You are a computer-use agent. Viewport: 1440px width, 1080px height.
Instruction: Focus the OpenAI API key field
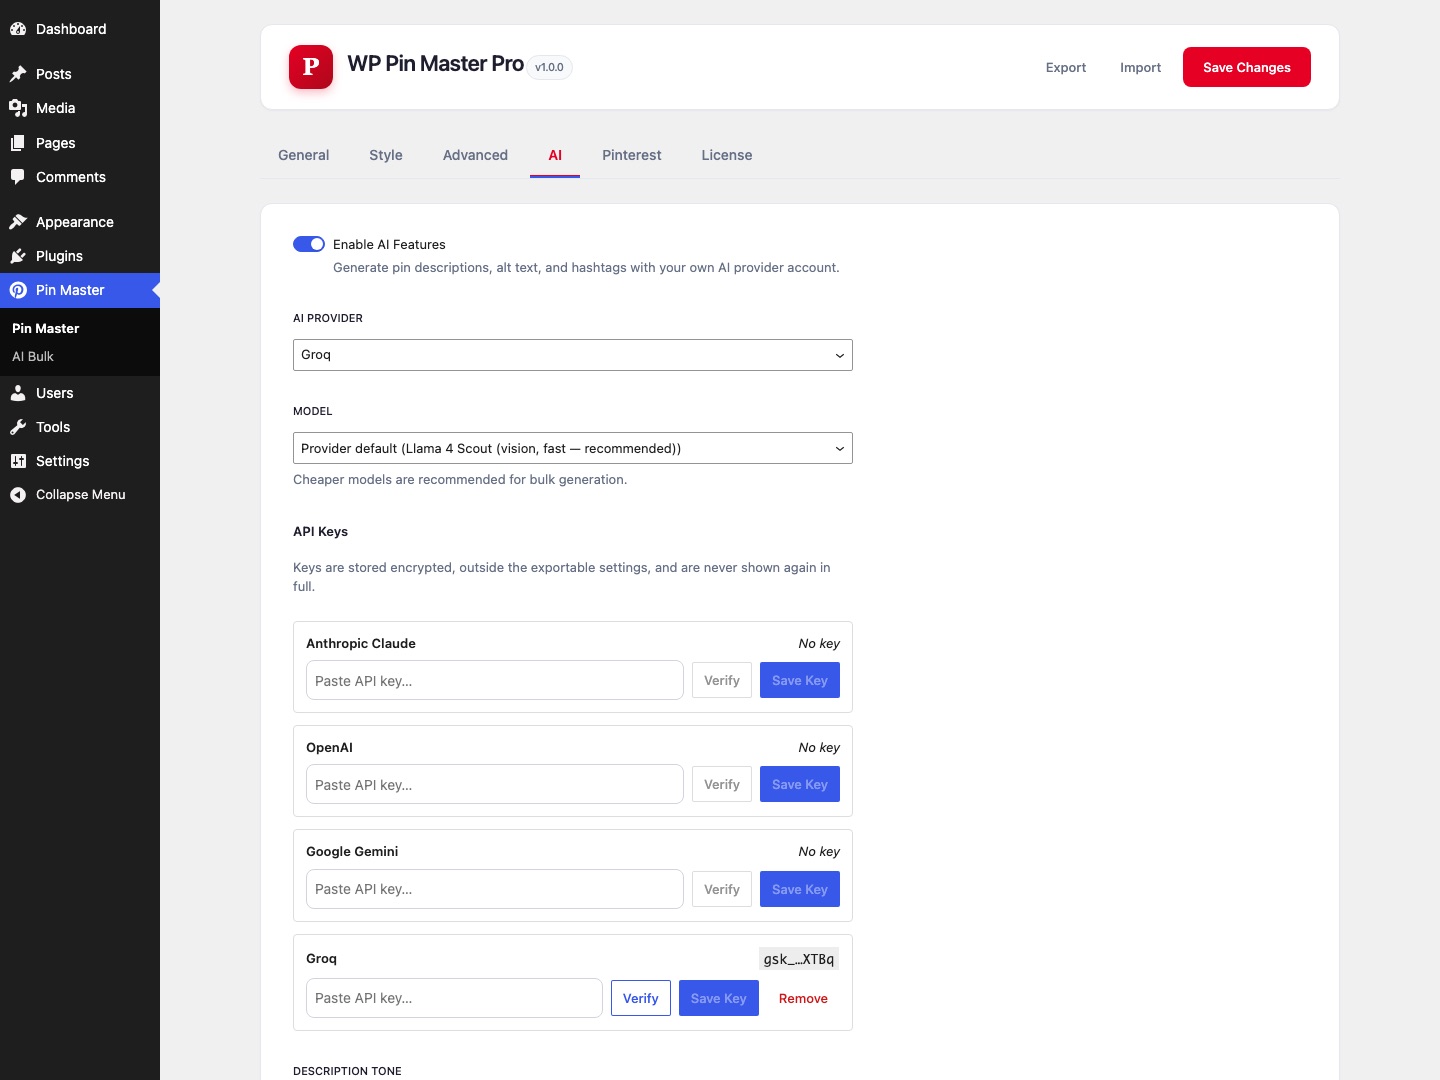[x=495, y=784]
